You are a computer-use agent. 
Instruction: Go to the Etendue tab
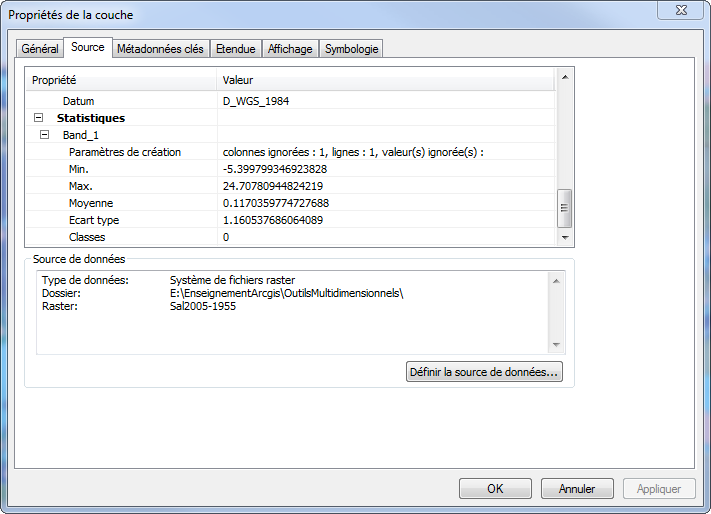click(237, 49)
